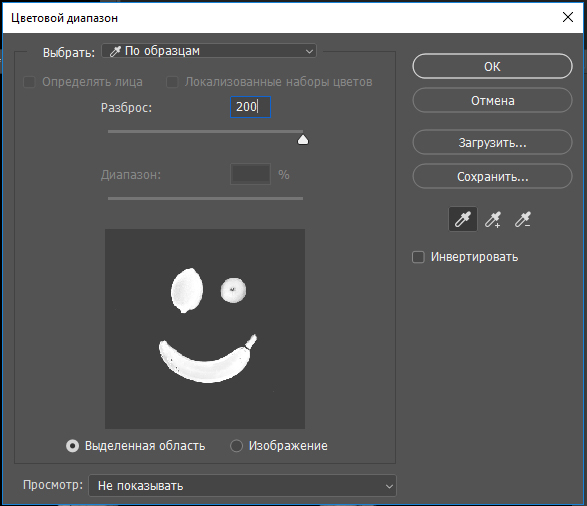
Task: Toggle the disabled Определять лица checkbox
Action: click(x=29, y=82)
